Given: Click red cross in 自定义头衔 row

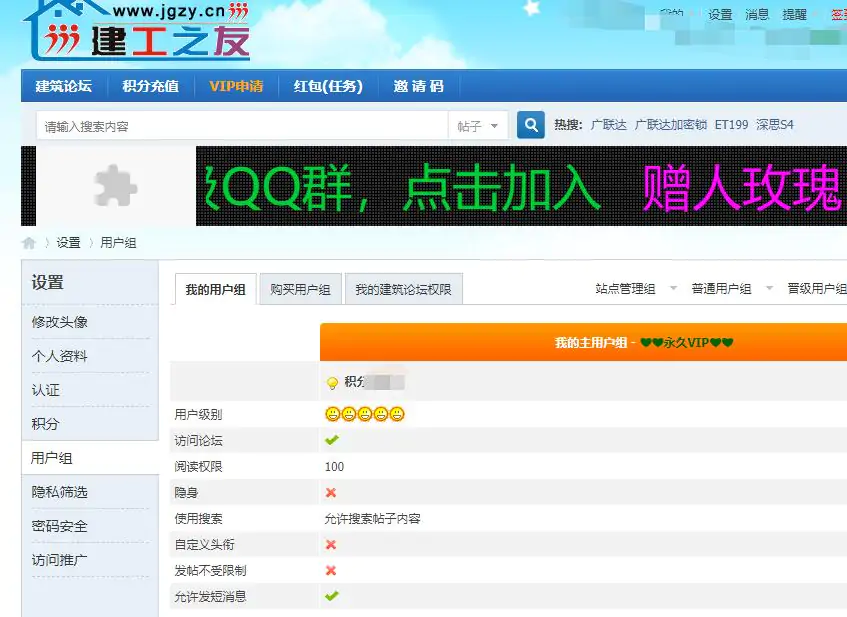Looking at the screenshot, I should click(x=331, y=545).
